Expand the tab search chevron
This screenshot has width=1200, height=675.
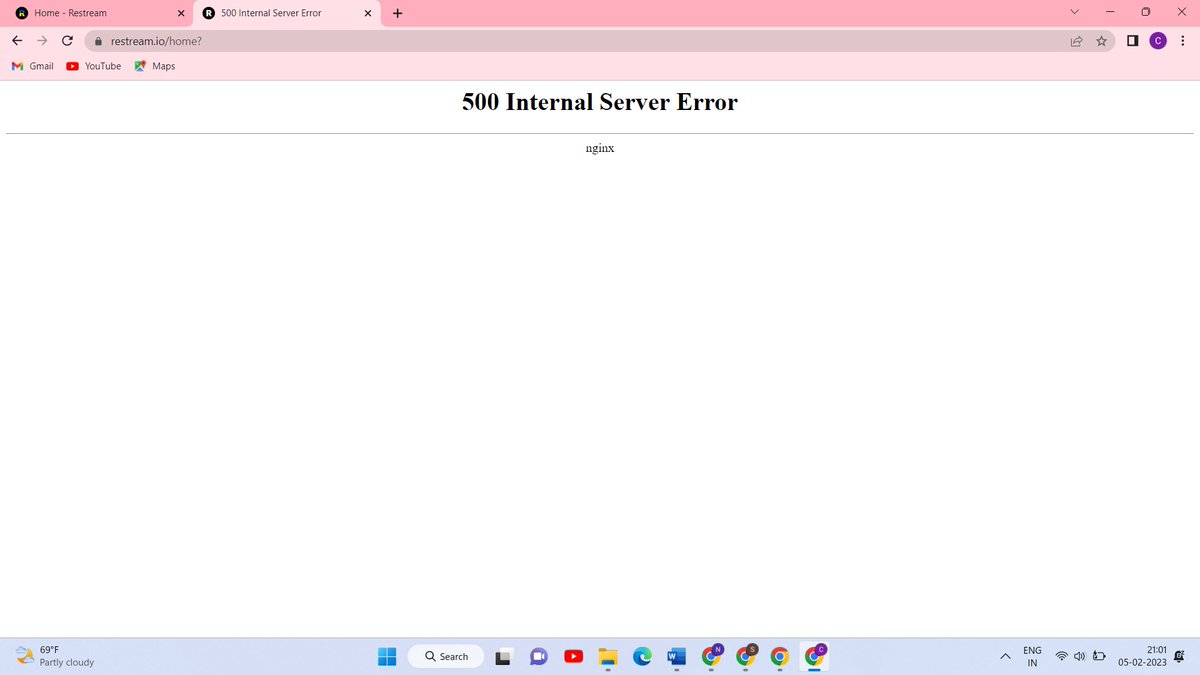1076,13
